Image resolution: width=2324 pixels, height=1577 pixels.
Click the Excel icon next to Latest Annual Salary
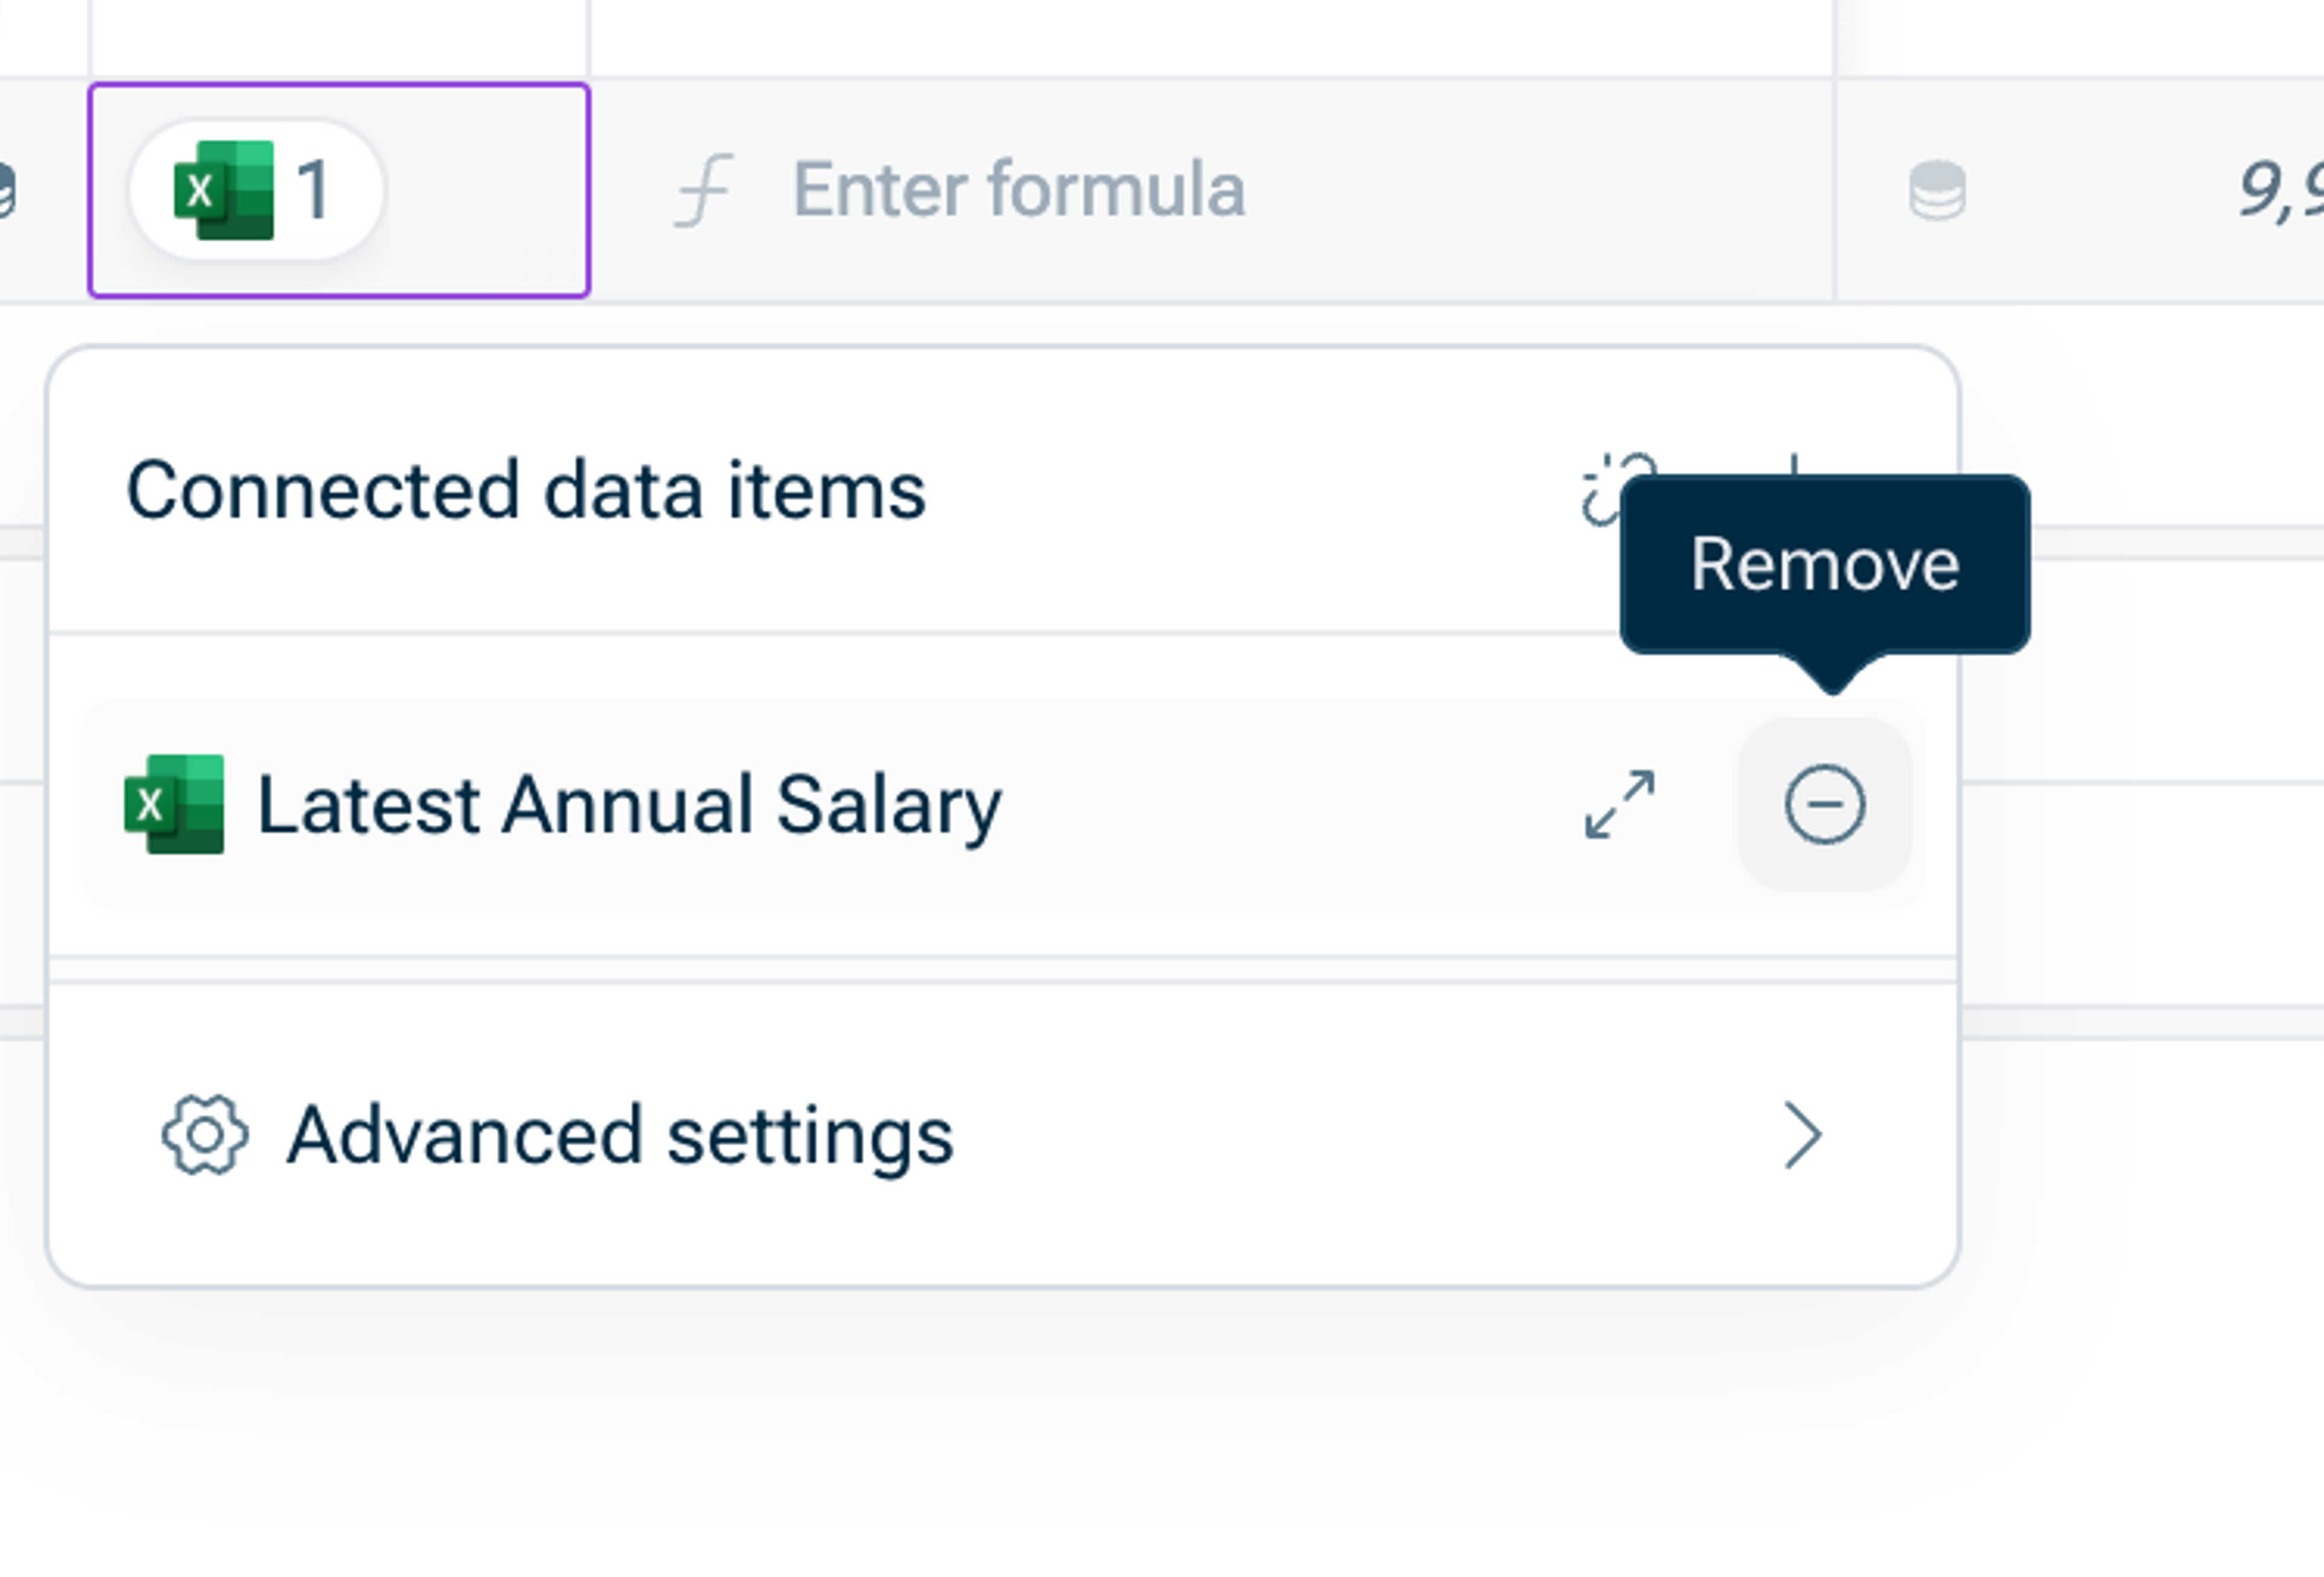click(174, 804)
